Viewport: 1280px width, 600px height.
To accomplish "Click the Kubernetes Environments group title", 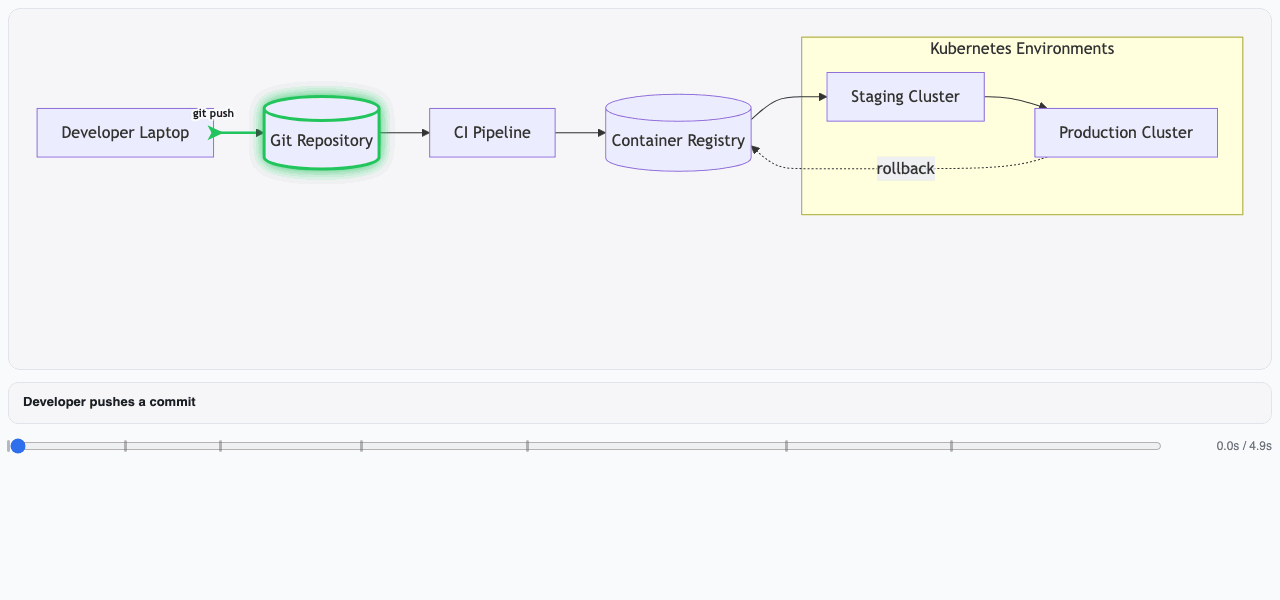I will (1022, 49).
